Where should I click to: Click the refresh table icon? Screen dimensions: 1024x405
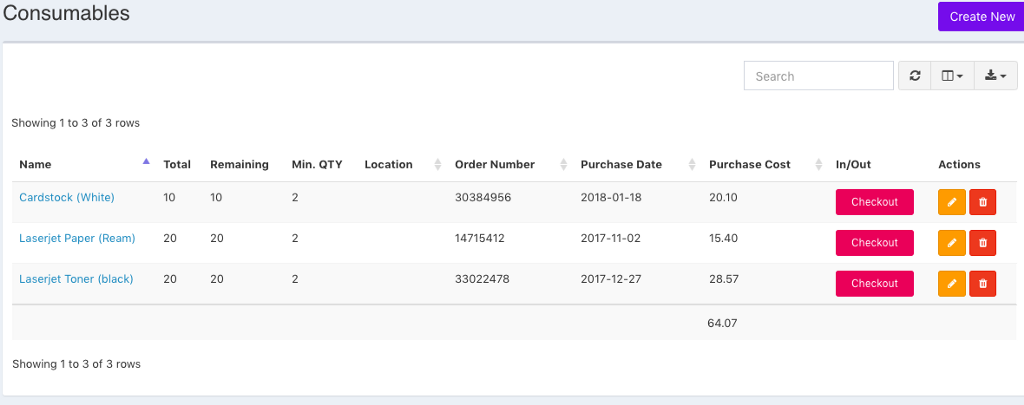[914, 76]
